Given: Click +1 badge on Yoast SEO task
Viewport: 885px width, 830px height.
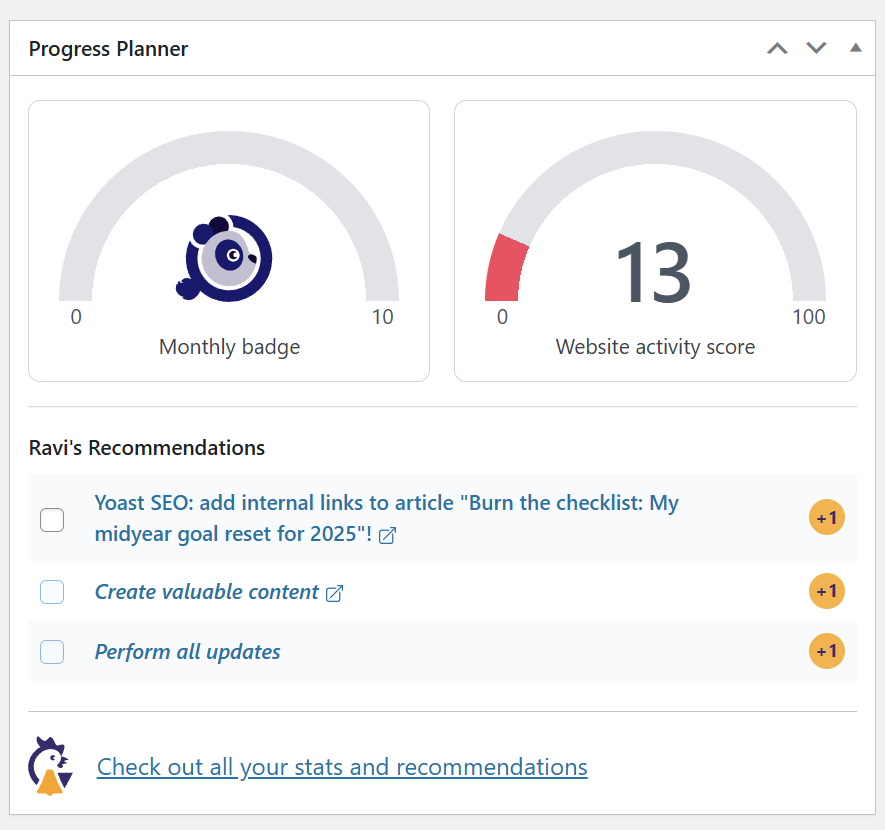Looking at the screenshot, I should pyautogui.click(x=827, y=517).
